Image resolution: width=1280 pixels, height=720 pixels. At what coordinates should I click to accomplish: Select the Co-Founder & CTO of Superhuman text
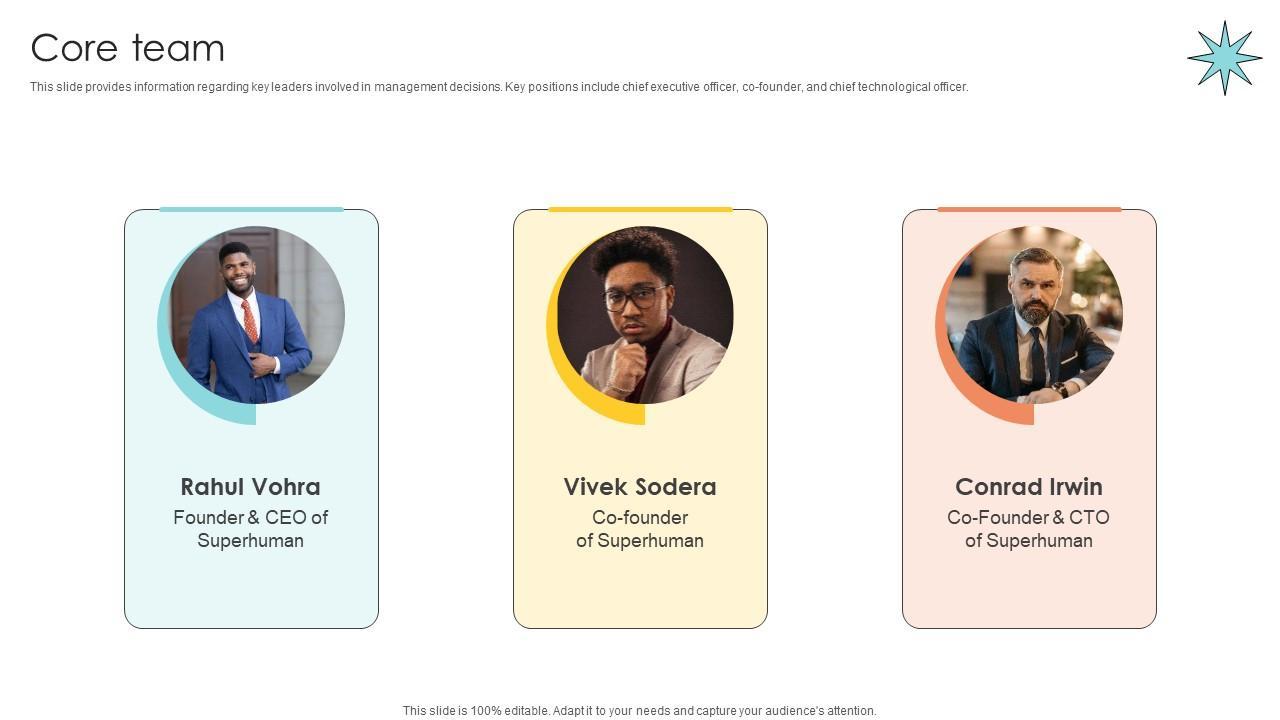coord(1029,529)
